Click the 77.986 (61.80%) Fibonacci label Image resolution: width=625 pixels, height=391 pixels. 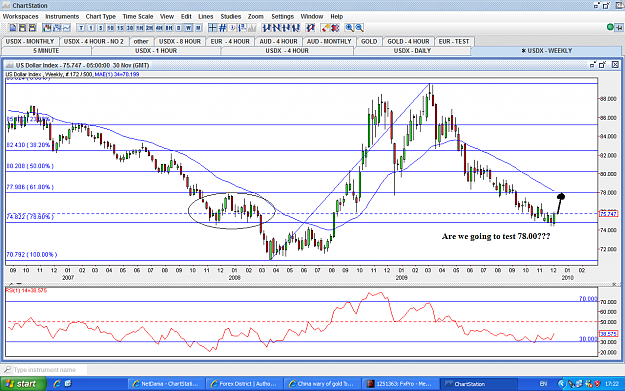click(30, 187)
